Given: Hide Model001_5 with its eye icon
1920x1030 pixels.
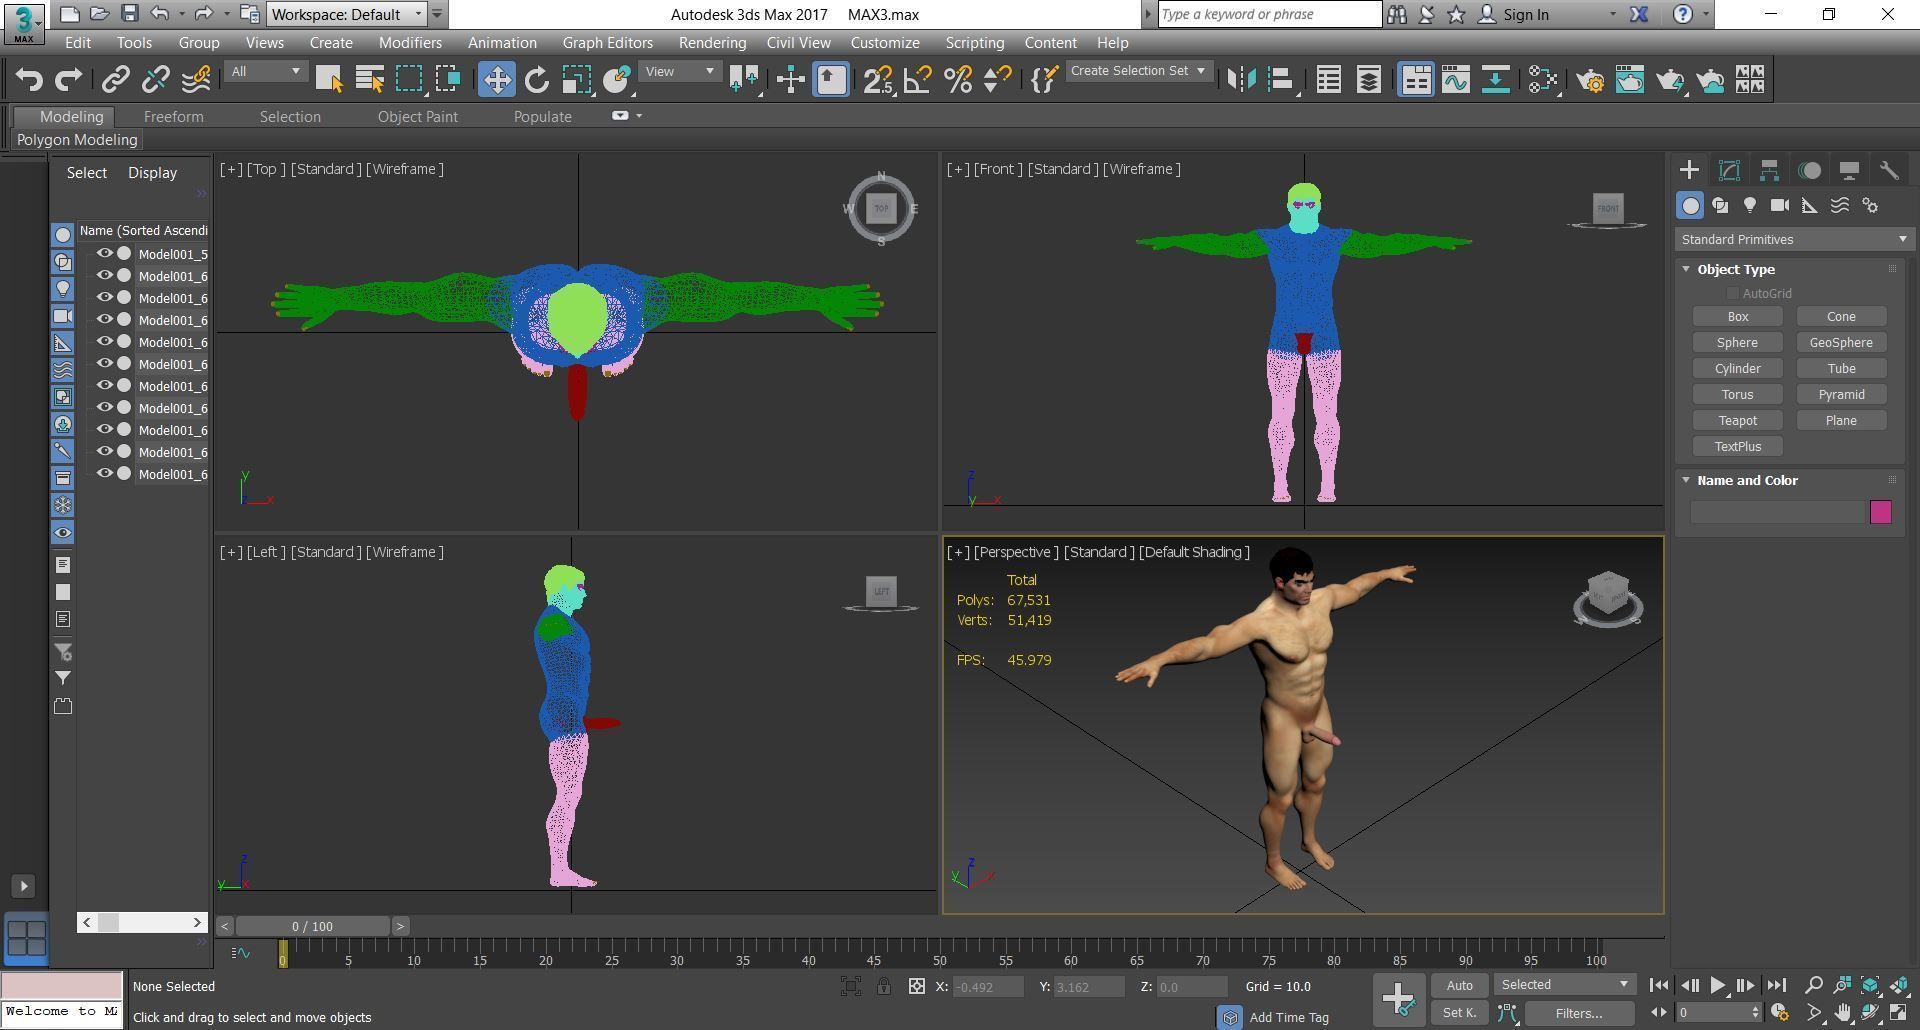Looking at the screenshot, I should (104, 254).
